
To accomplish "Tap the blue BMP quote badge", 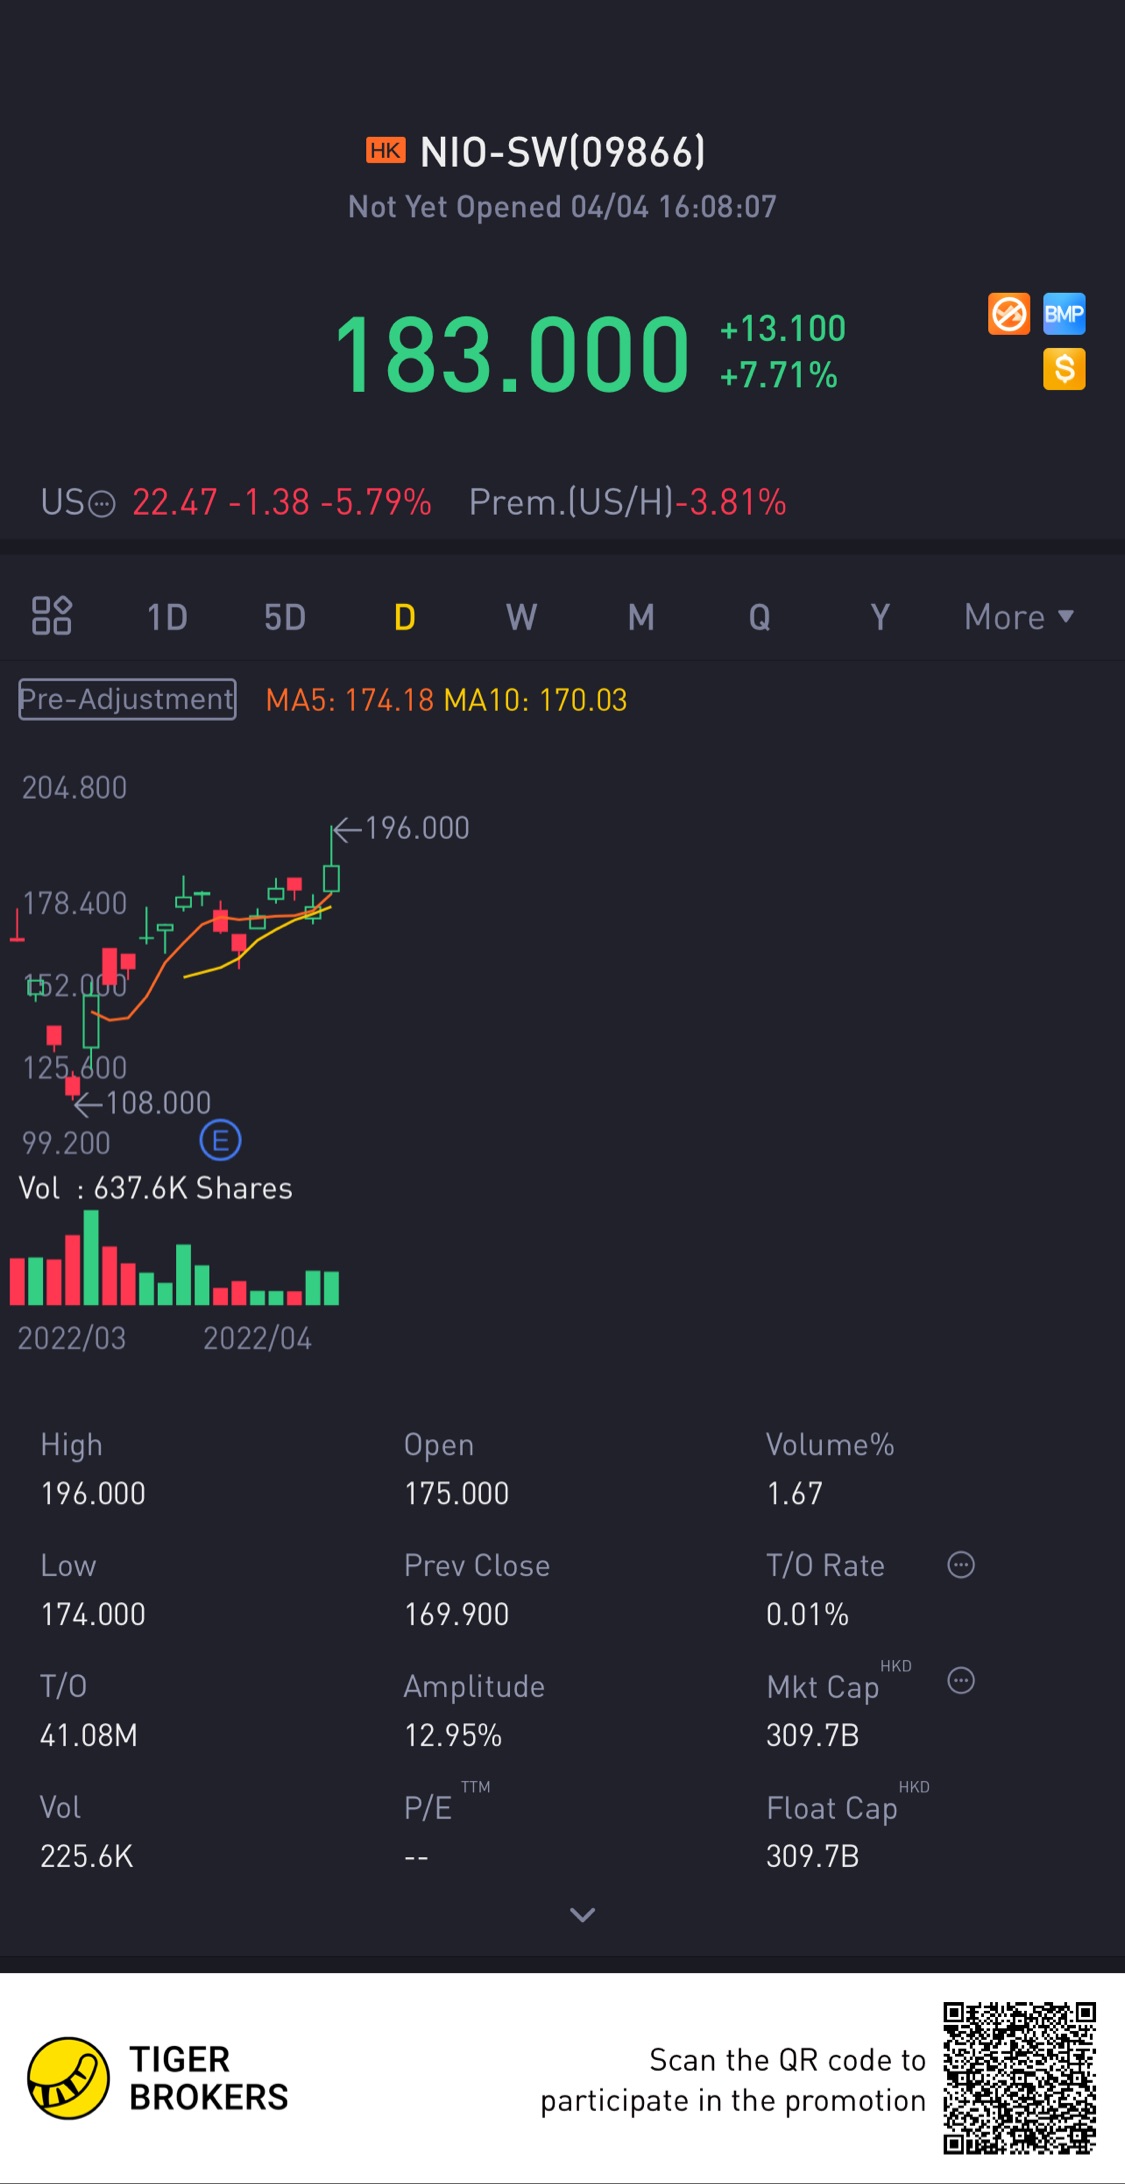I will 1064,314.
